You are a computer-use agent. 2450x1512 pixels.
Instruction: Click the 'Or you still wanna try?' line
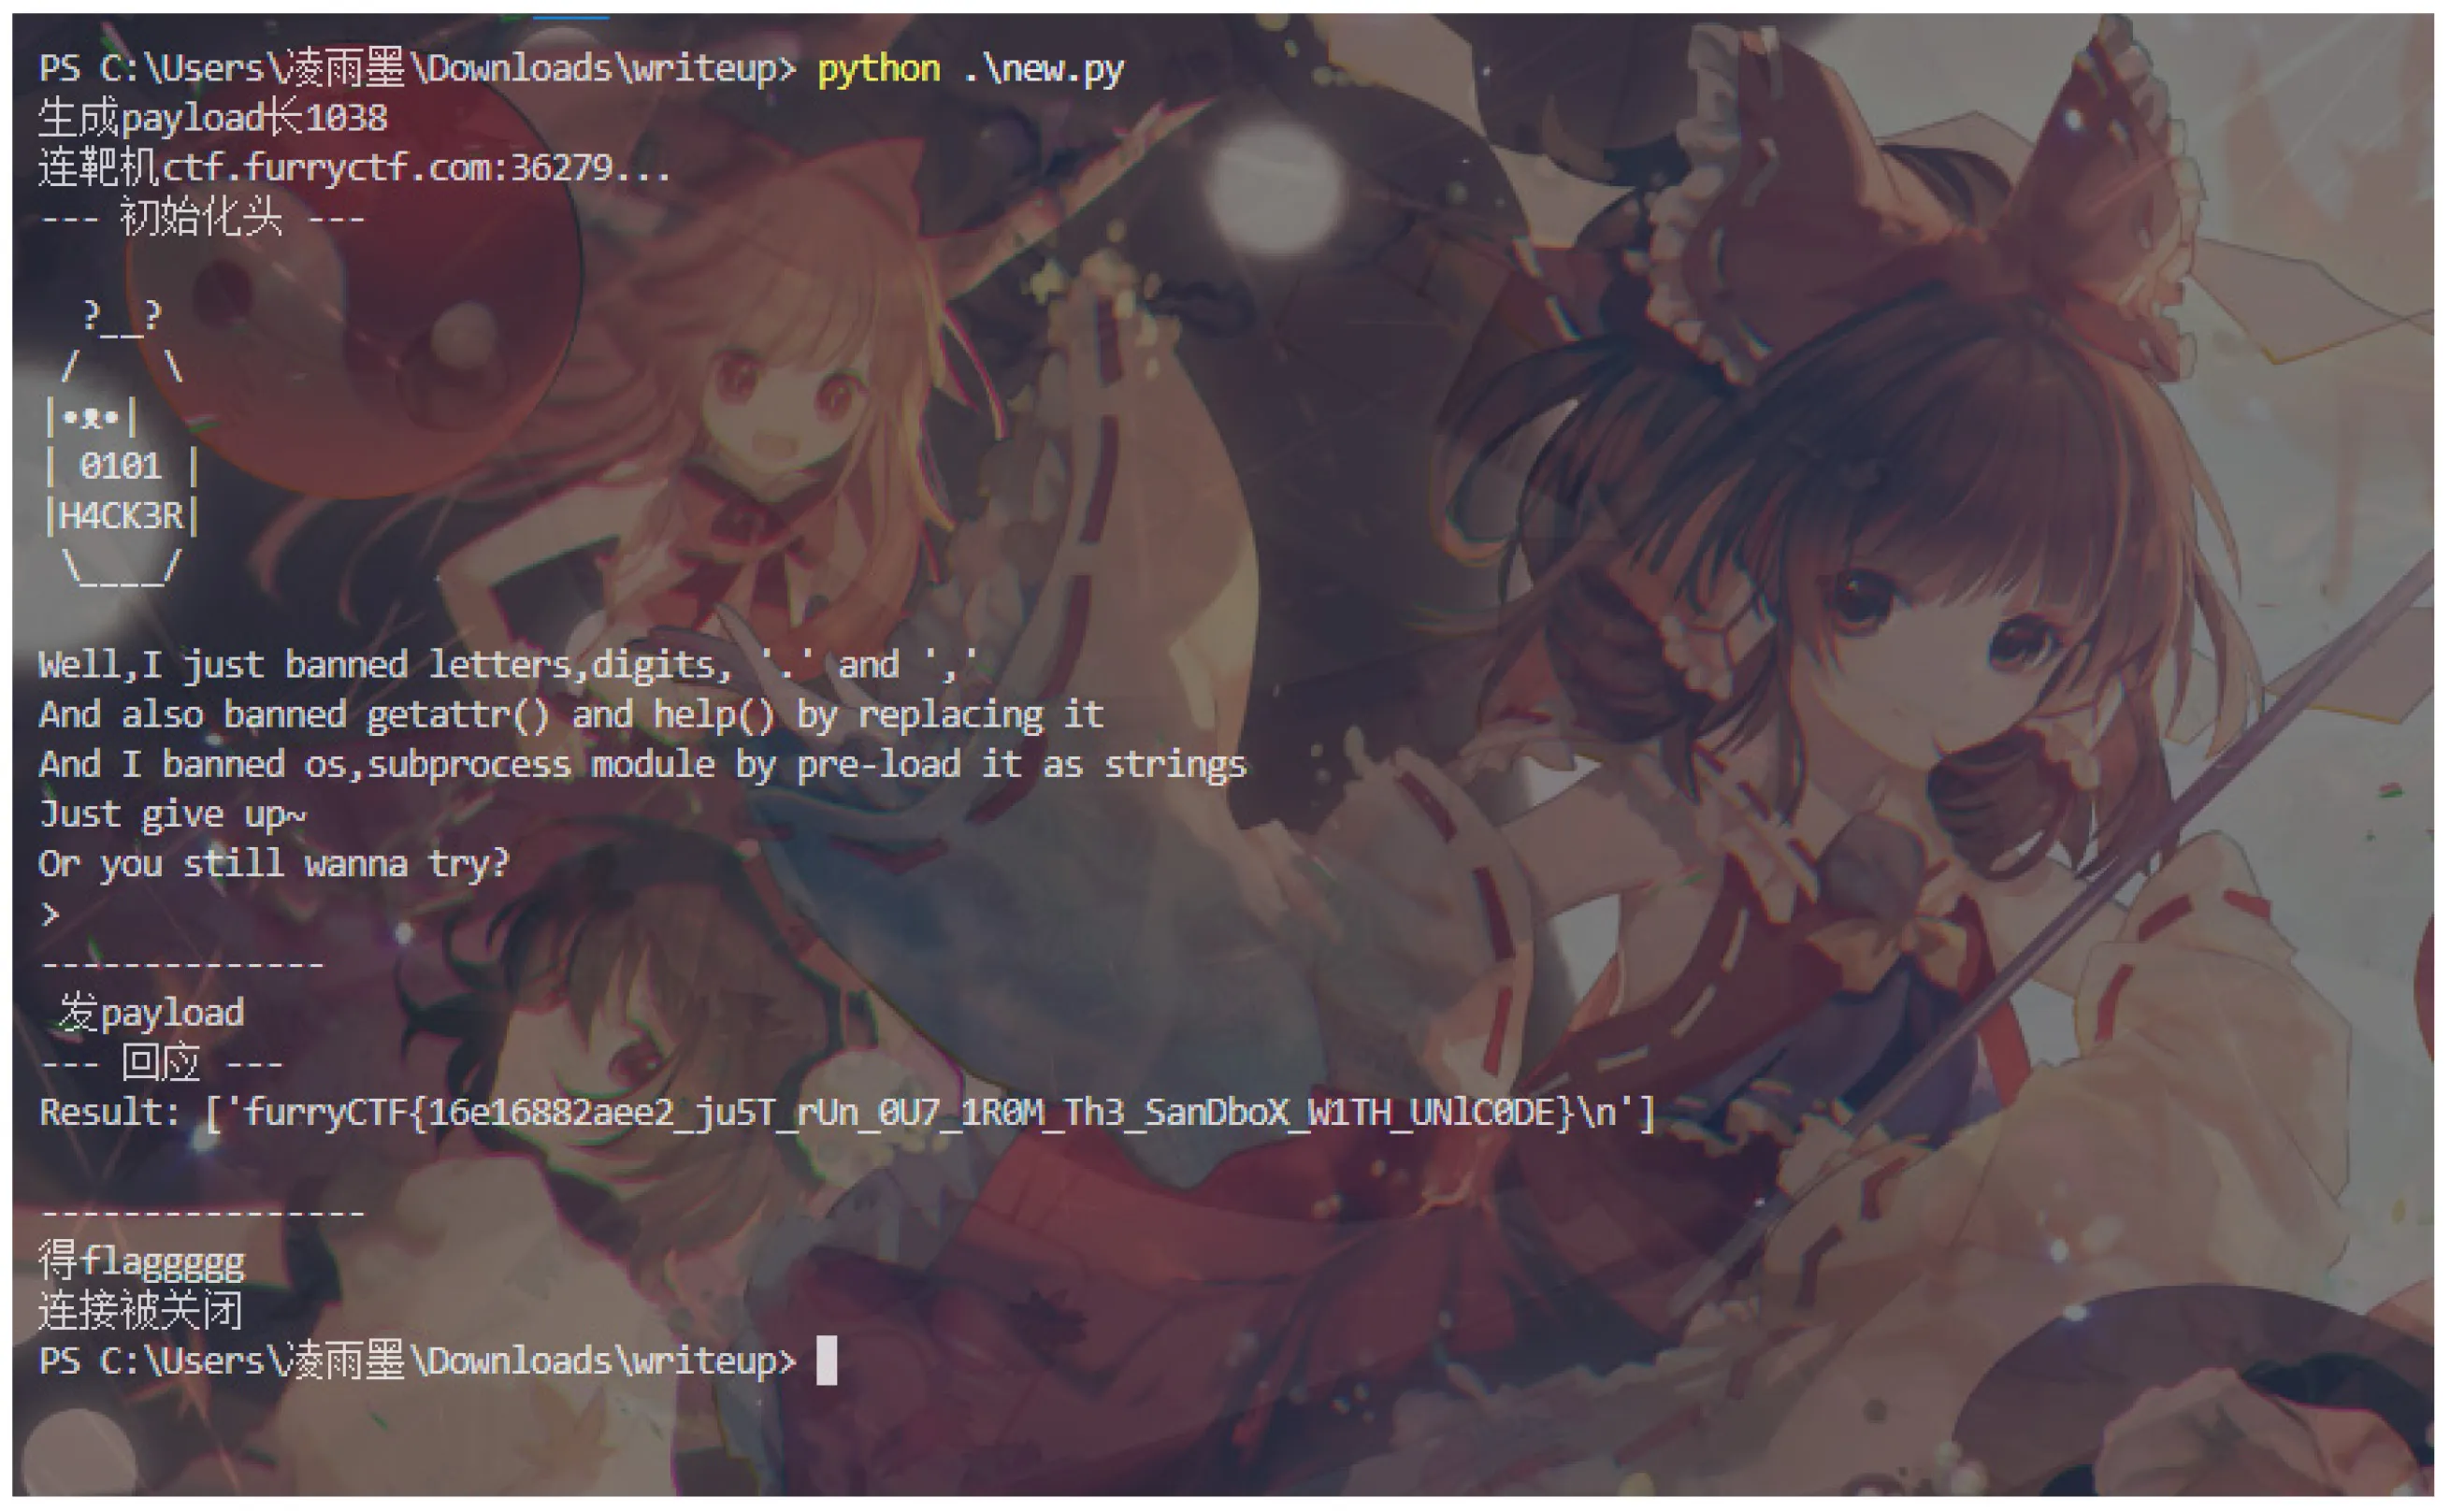[x=273, y=864]
